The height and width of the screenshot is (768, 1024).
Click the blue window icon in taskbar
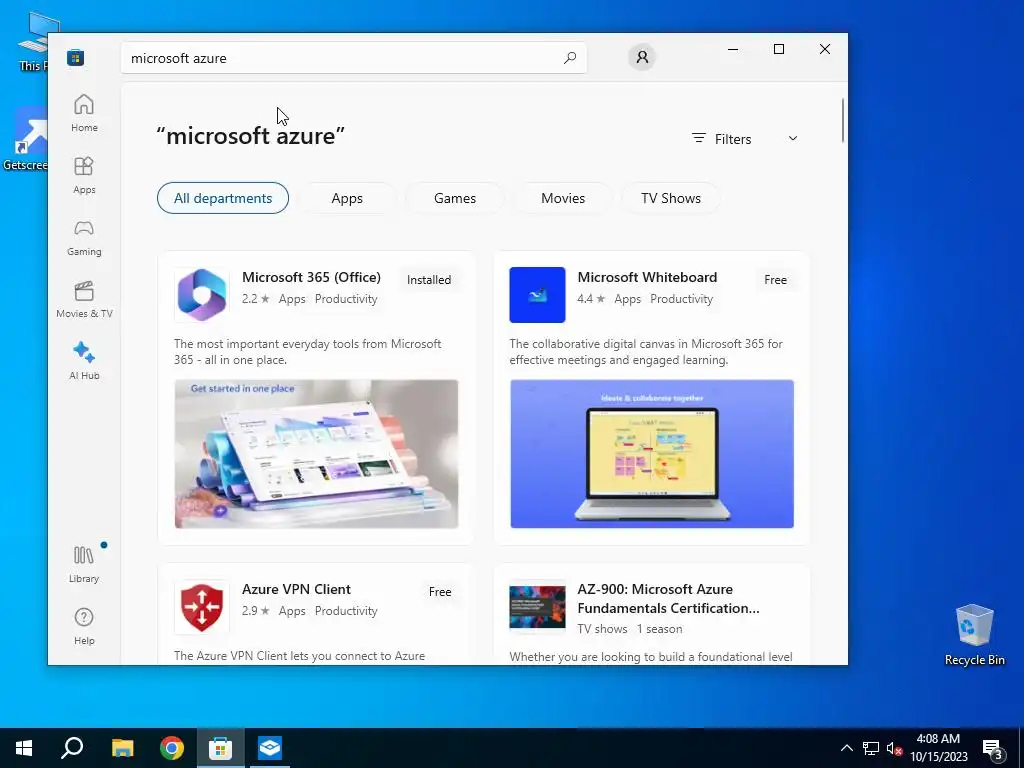[x=269, y=748]
